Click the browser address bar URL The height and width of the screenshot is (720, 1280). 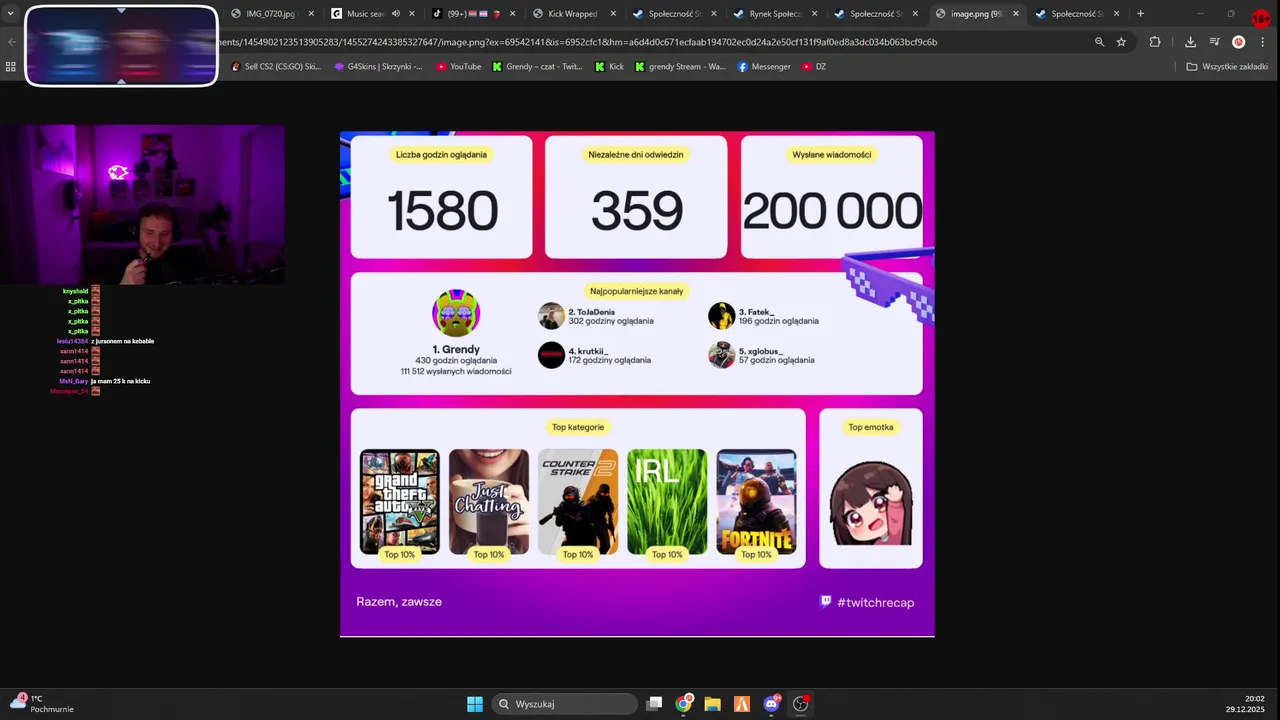tap(577, 42)
